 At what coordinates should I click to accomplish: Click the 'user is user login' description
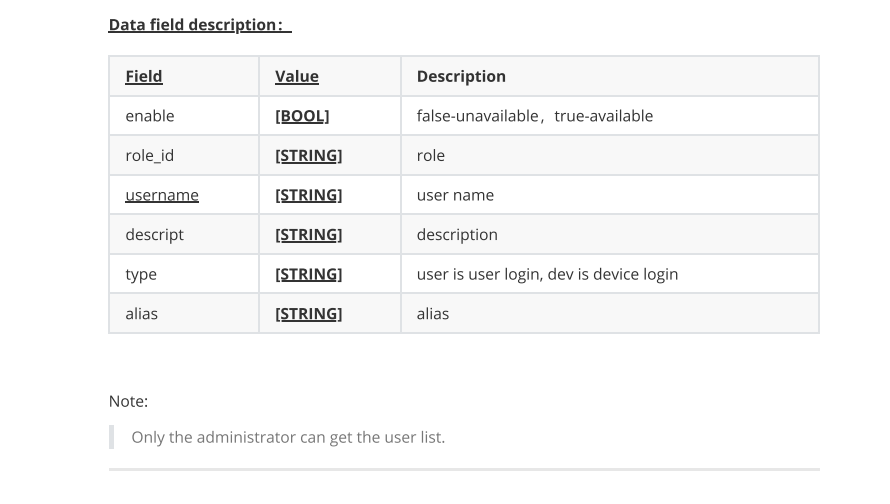coord(547,274)
